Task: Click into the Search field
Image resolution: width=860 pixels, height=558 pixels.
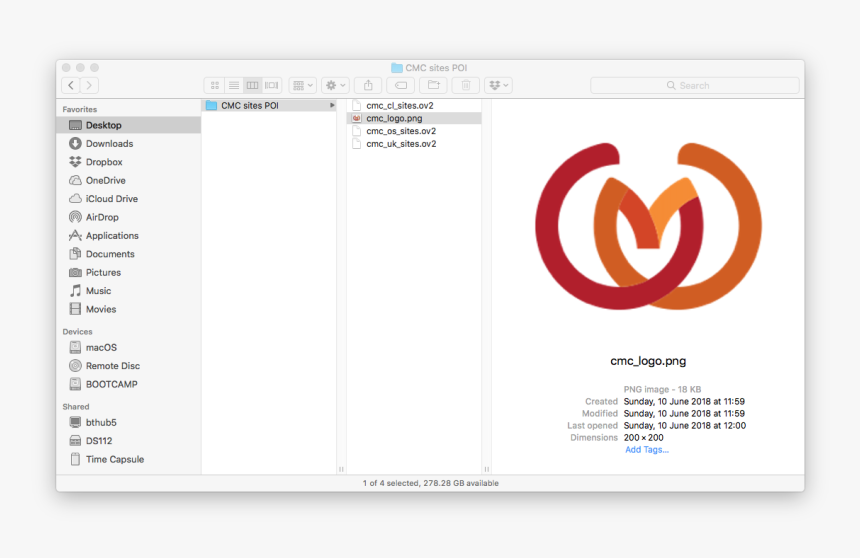Action: [x=694, y=85]
